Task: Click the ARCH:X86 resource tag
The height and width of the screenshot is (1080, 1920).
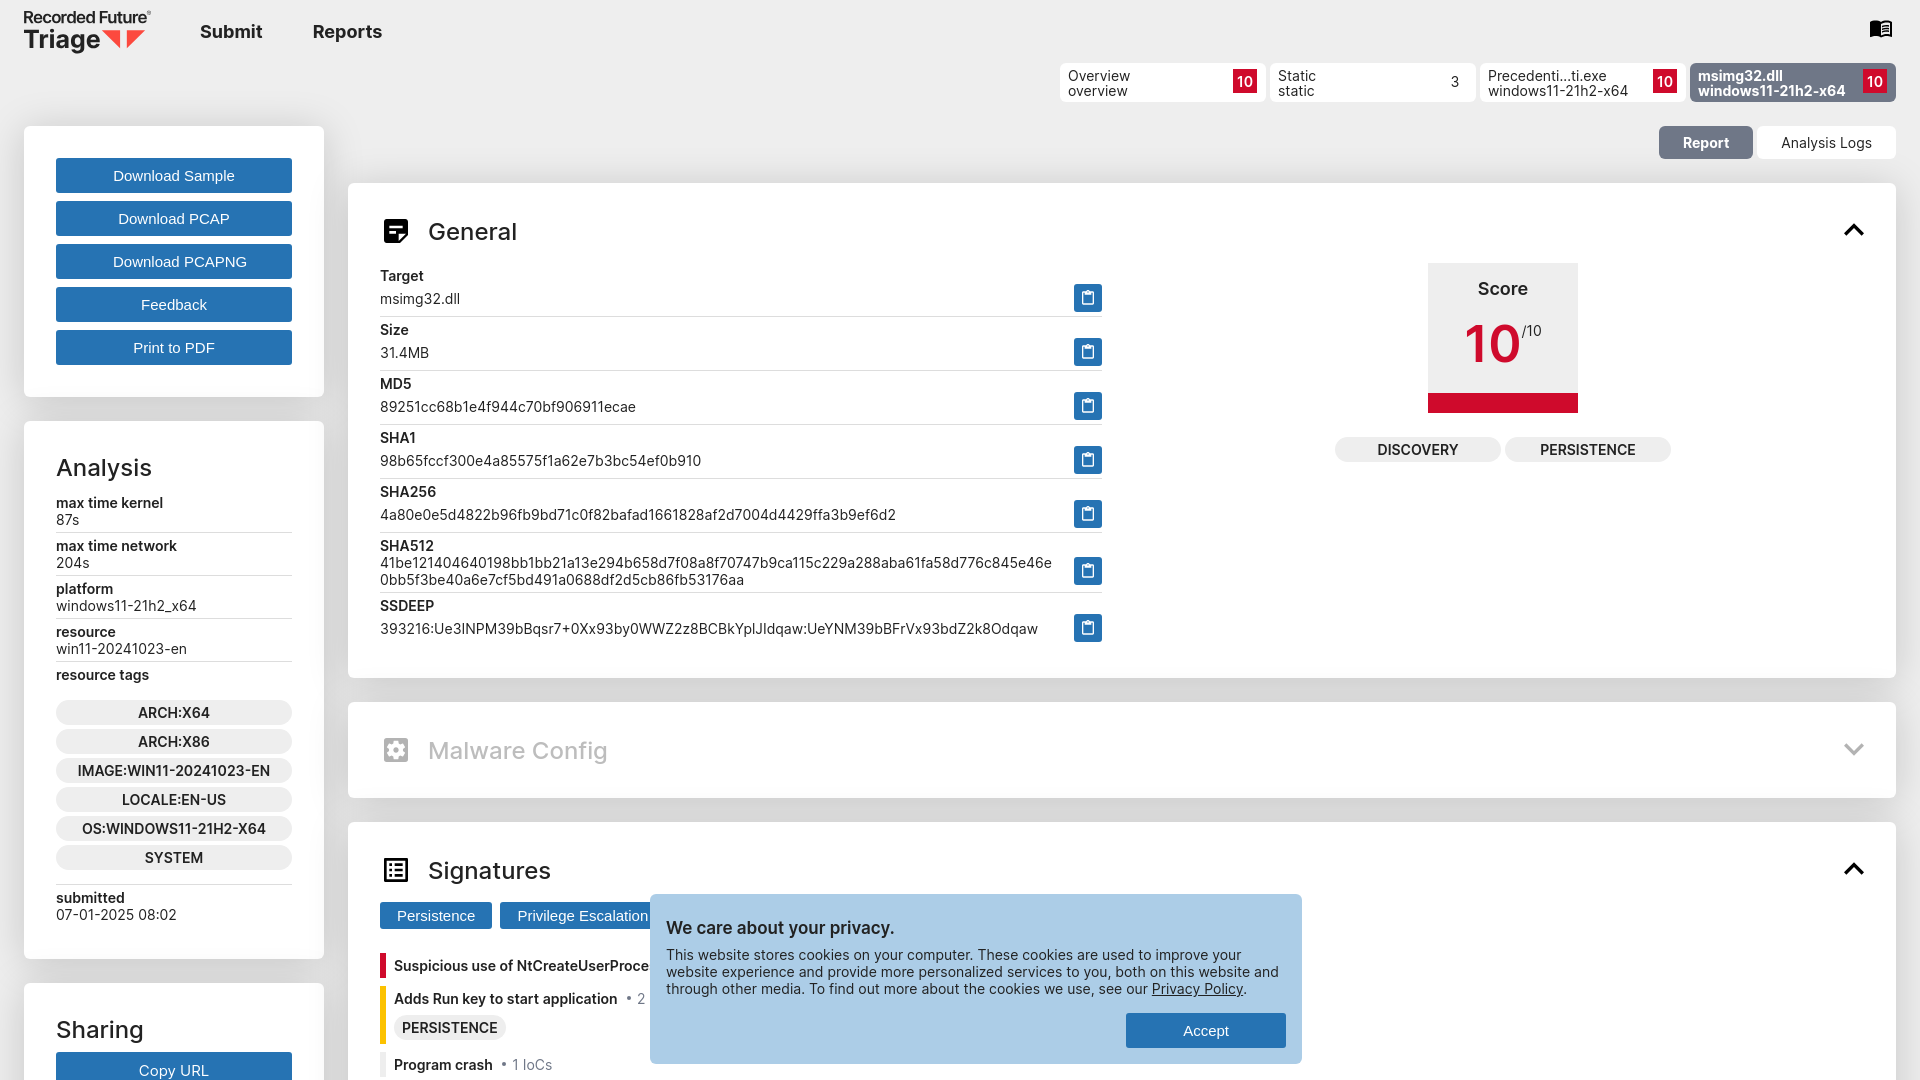Action: (x=174, y=742)
